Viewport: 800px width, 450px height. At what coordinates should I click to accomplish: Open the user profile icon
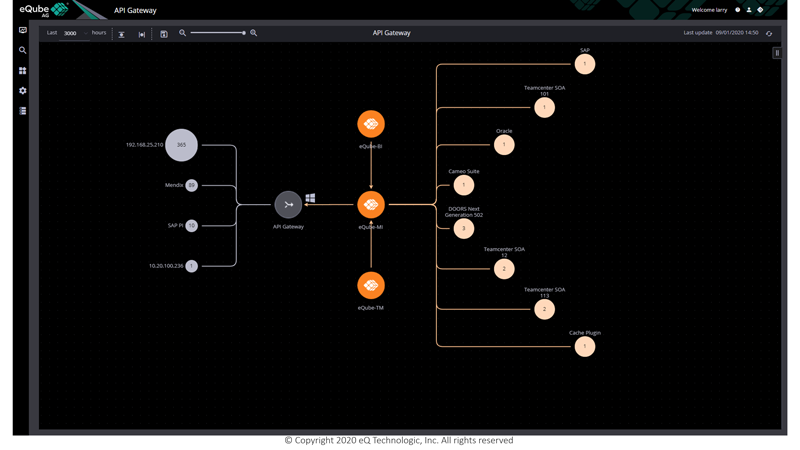click(x=749, y=10)
